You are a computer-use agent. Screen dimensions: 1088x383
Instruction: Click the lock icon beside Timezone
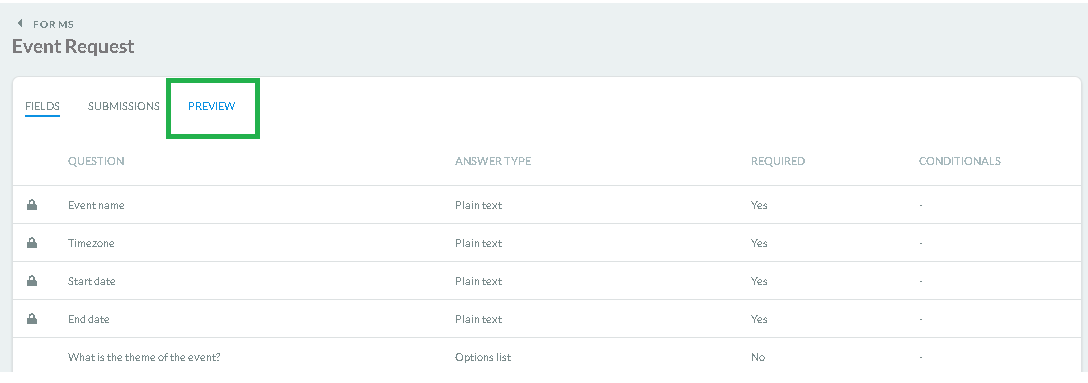[x=31, y=243]
